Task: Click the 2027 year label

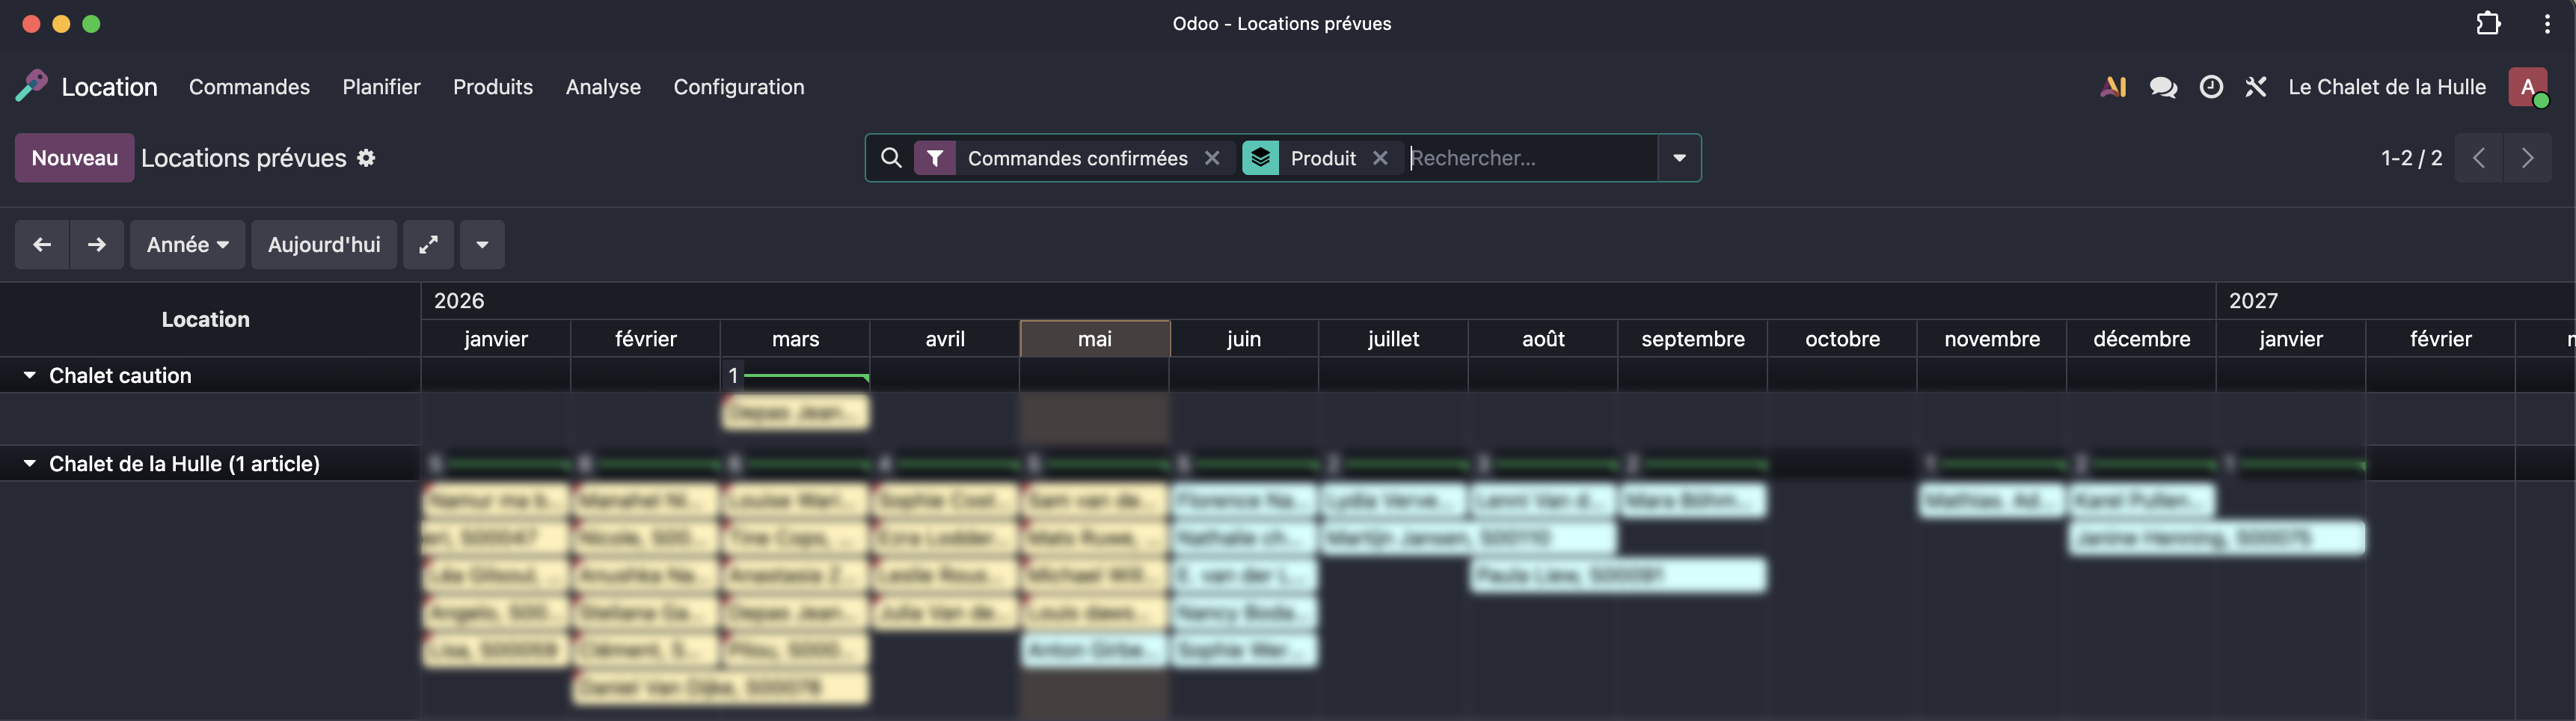Action: [2253, 301]
